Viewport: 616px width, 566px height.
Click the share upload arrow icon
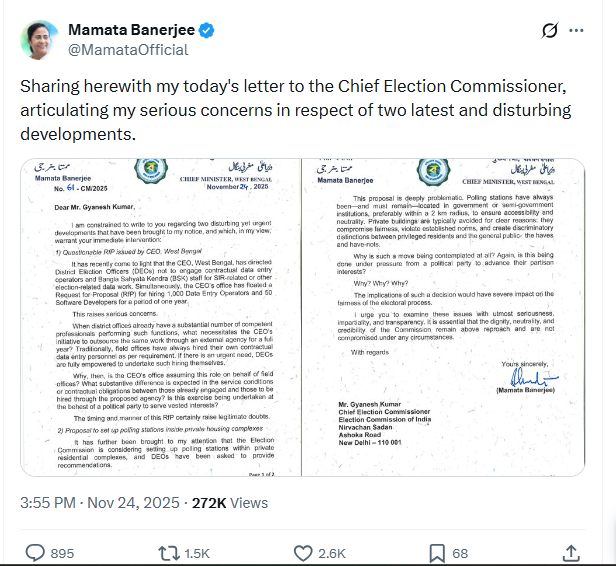572,552
